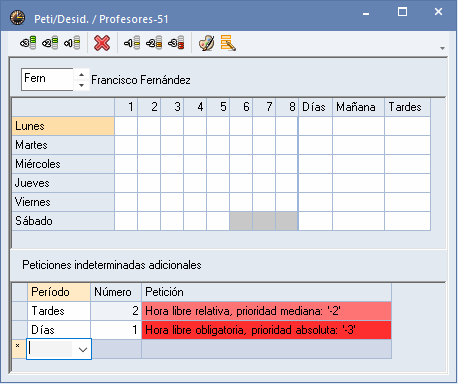Select 'Hora libre obligatoria, prioridad absoluta' request

[x=266, y=330]
